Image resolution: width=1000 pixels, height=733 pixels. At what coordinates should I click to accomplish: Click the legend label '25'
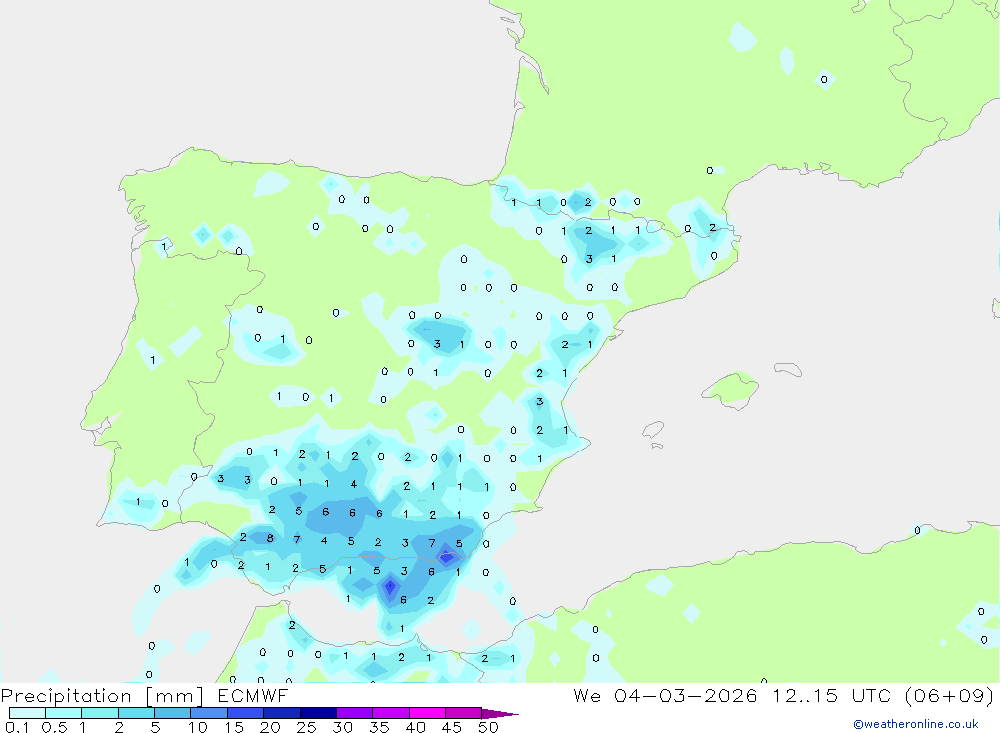(x=307, y=727)
